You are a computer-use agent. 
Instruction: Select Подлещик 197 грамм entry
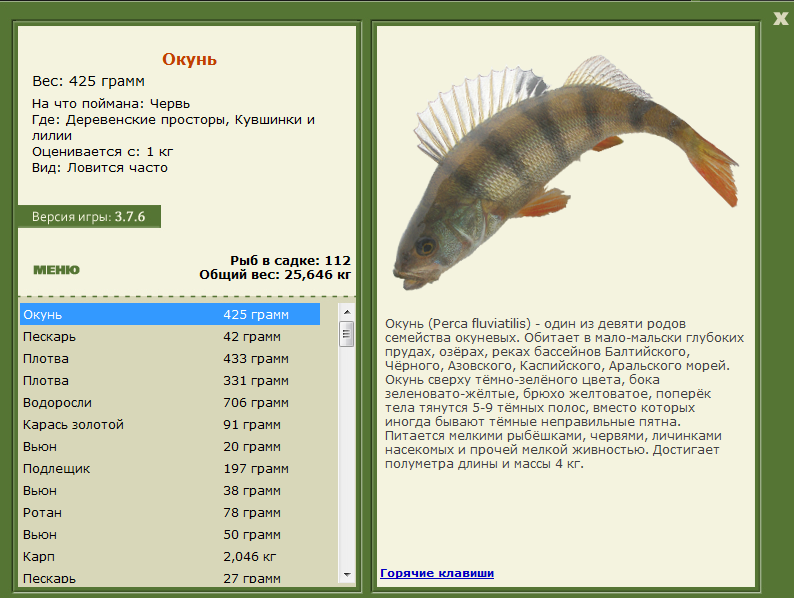click(170, 468)
